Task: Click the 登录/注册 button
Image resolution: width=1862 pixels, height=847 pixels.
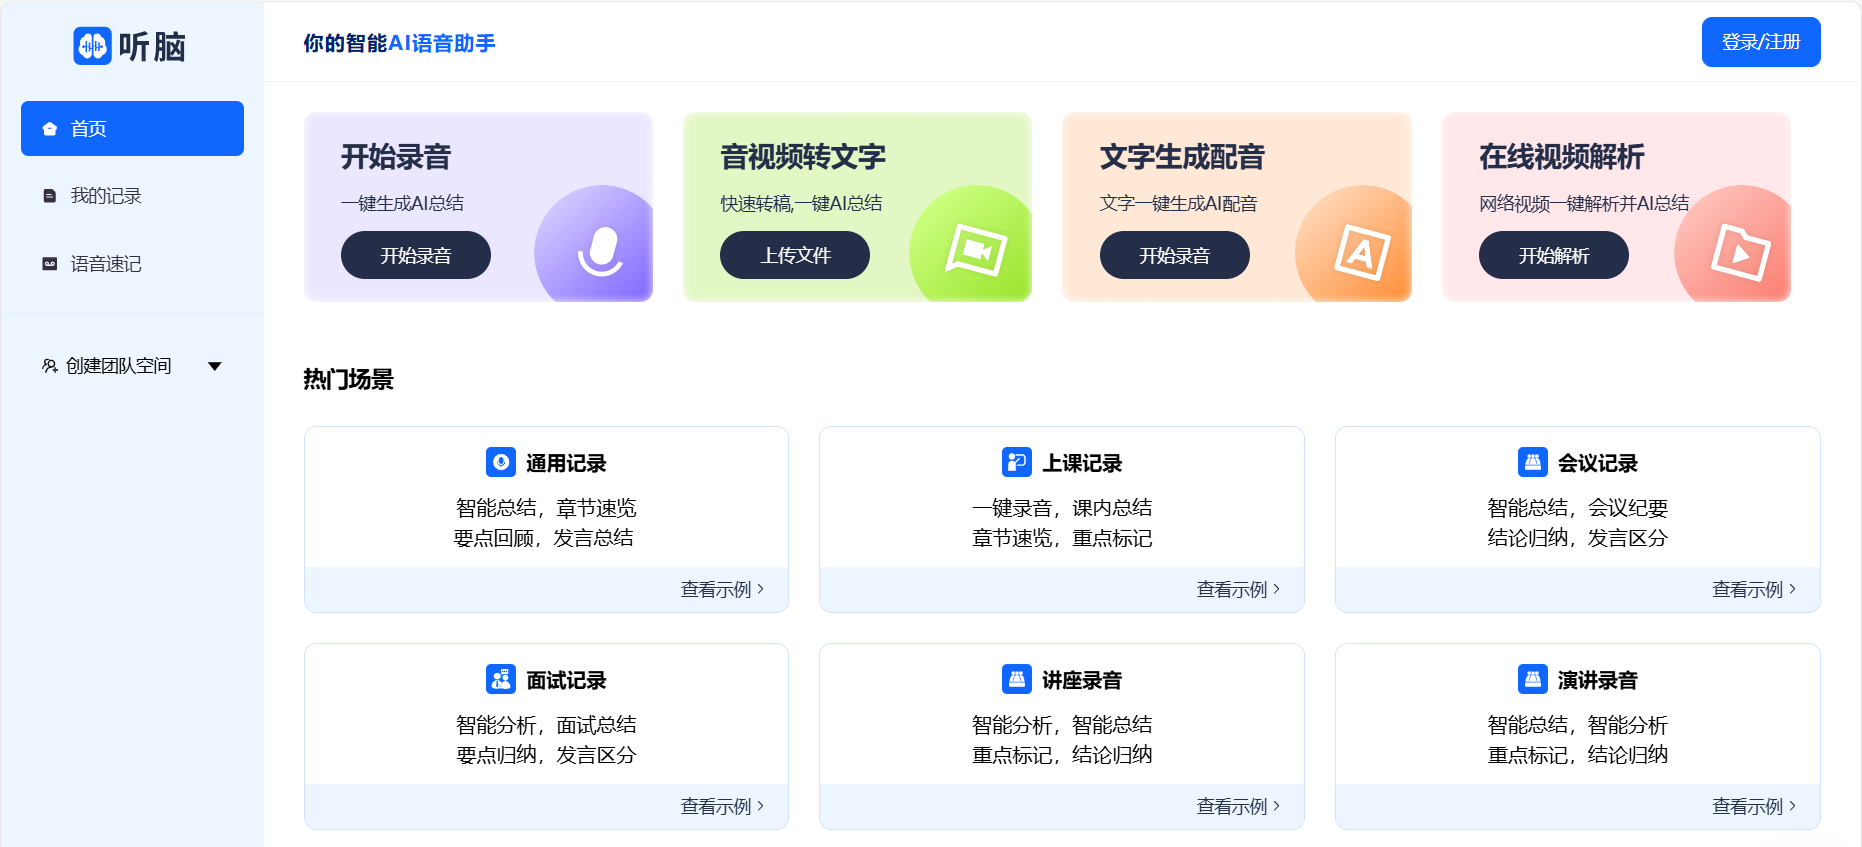Action: [1761, 42]
